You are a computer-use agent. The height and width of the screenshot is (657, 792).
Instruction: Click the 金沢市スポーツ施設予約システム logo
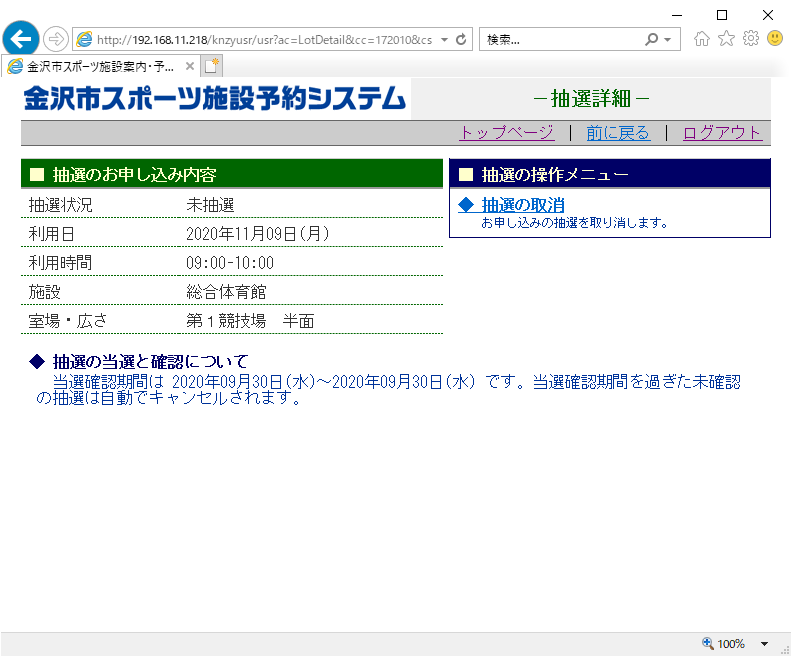coord(215,98)
